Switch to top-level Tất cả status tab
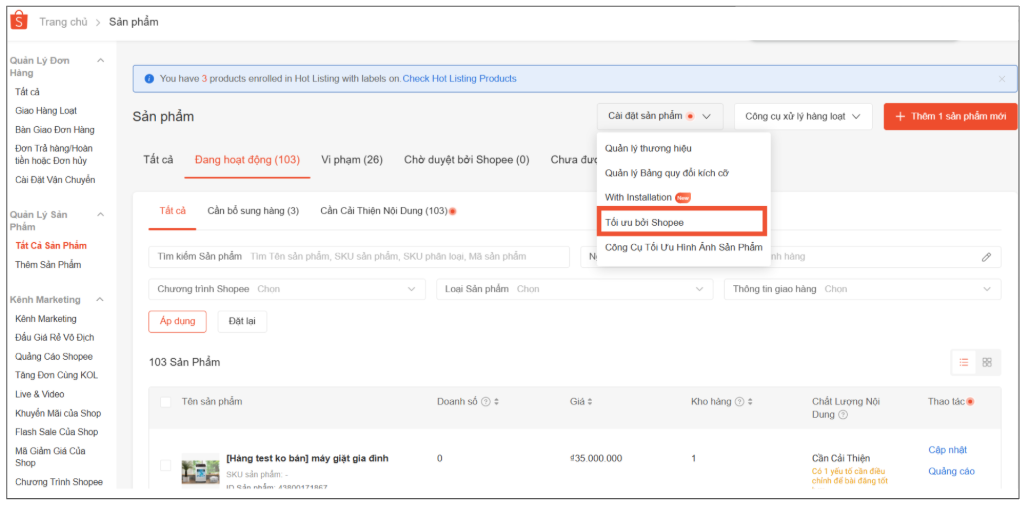 (x=158, y=160)
